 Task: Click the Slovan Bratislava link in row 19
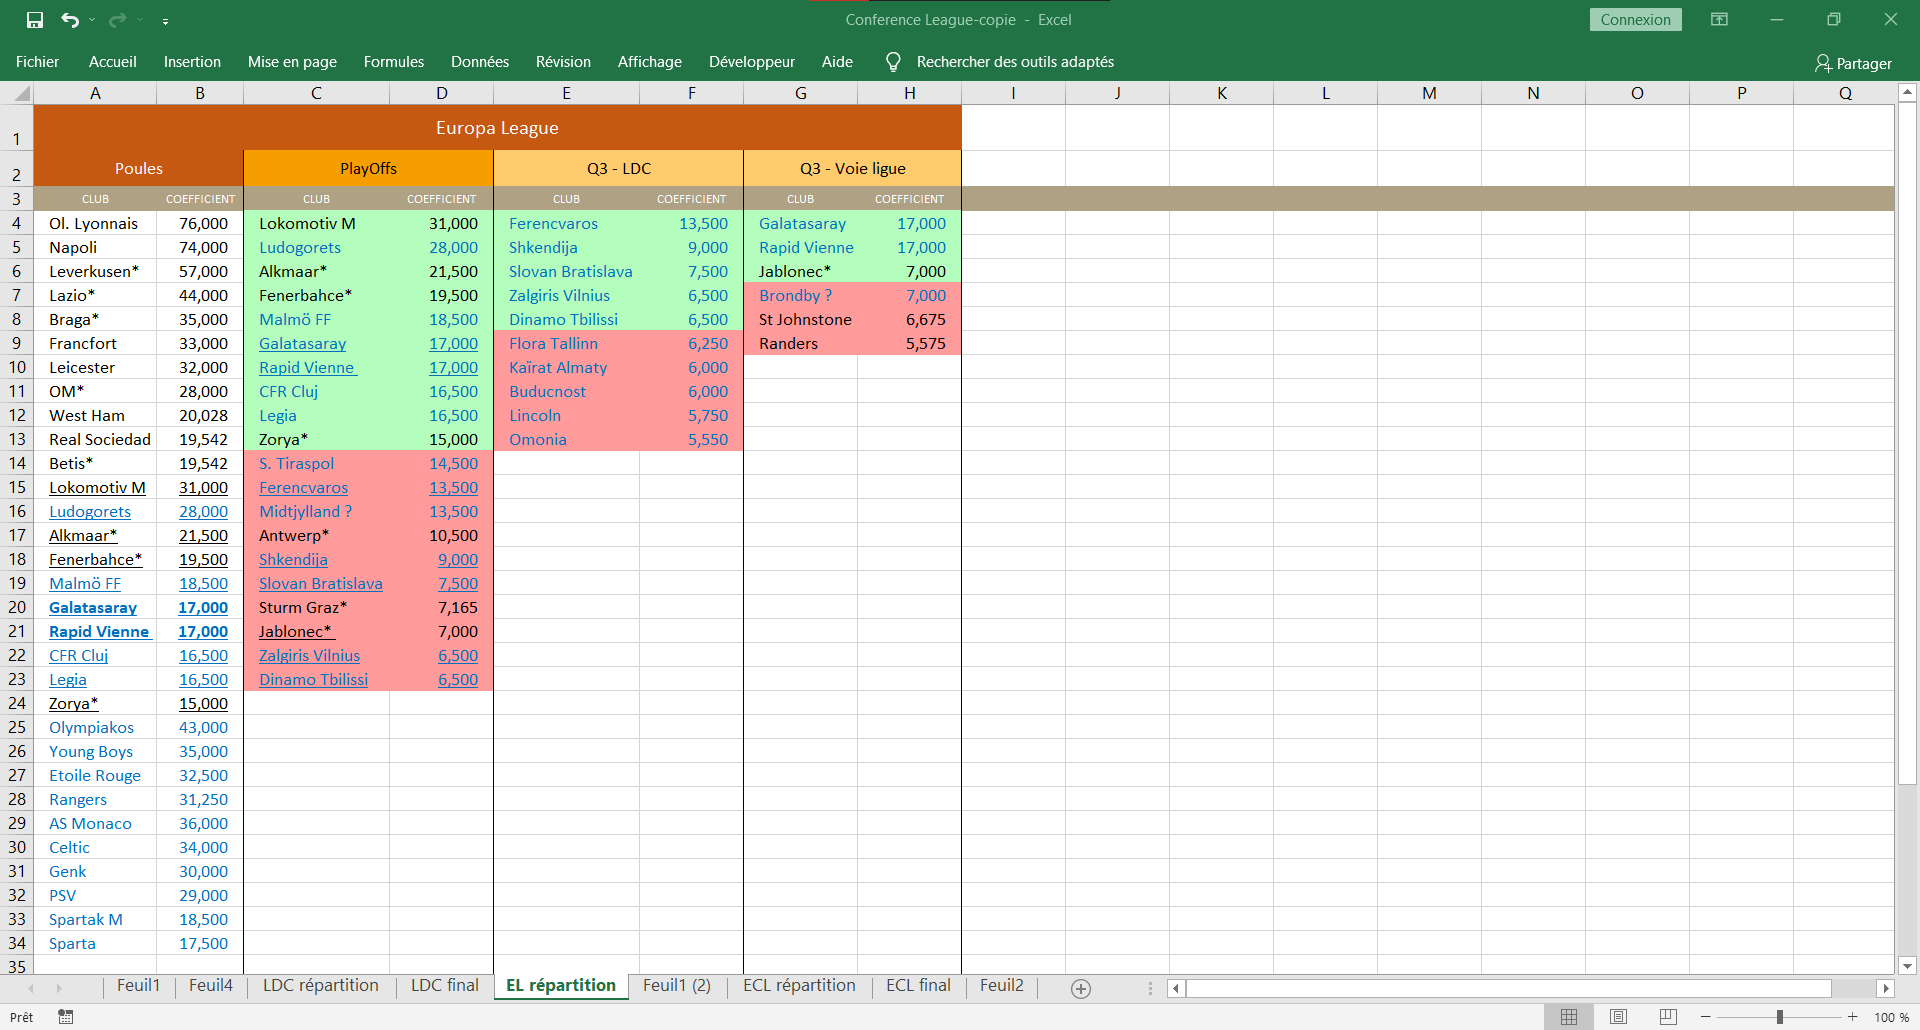coord(321,583)
